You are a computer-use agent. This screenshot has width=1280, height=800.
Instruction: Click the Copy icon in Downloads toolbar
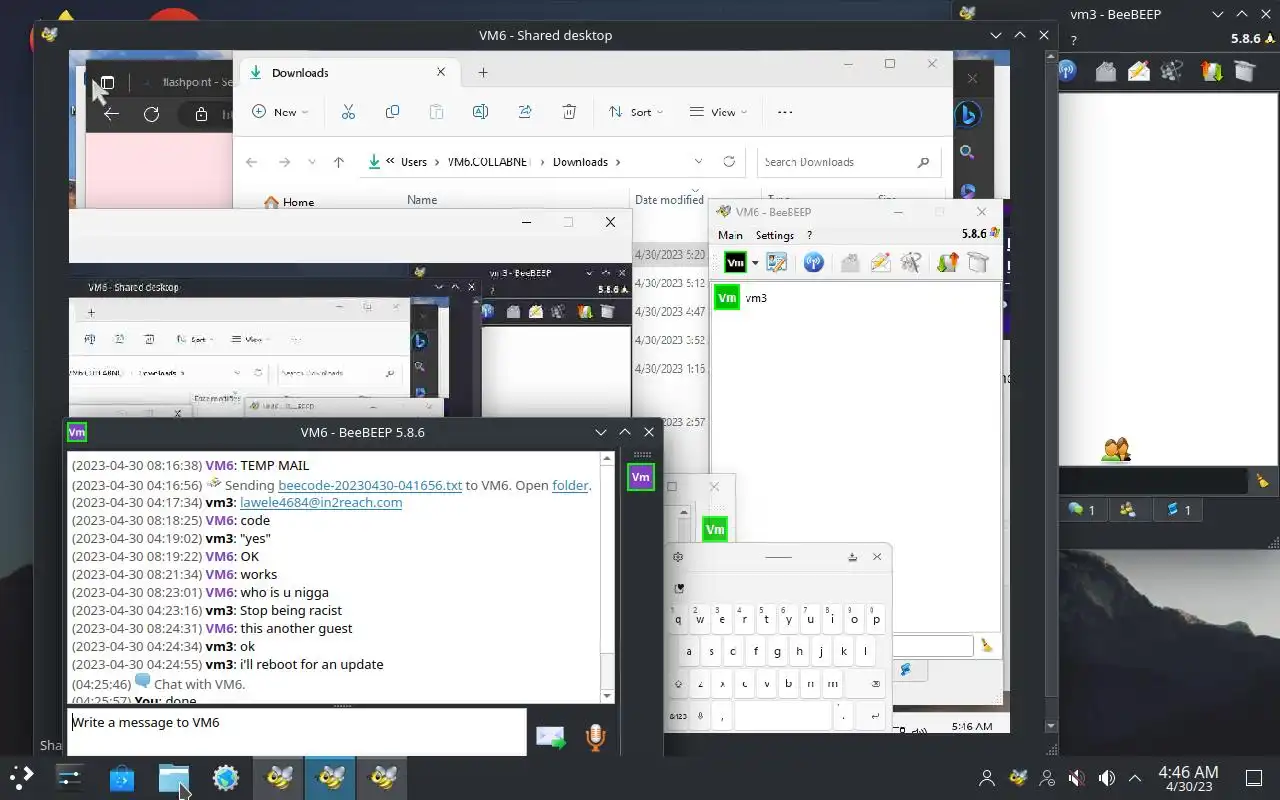[x=392, y=112]
